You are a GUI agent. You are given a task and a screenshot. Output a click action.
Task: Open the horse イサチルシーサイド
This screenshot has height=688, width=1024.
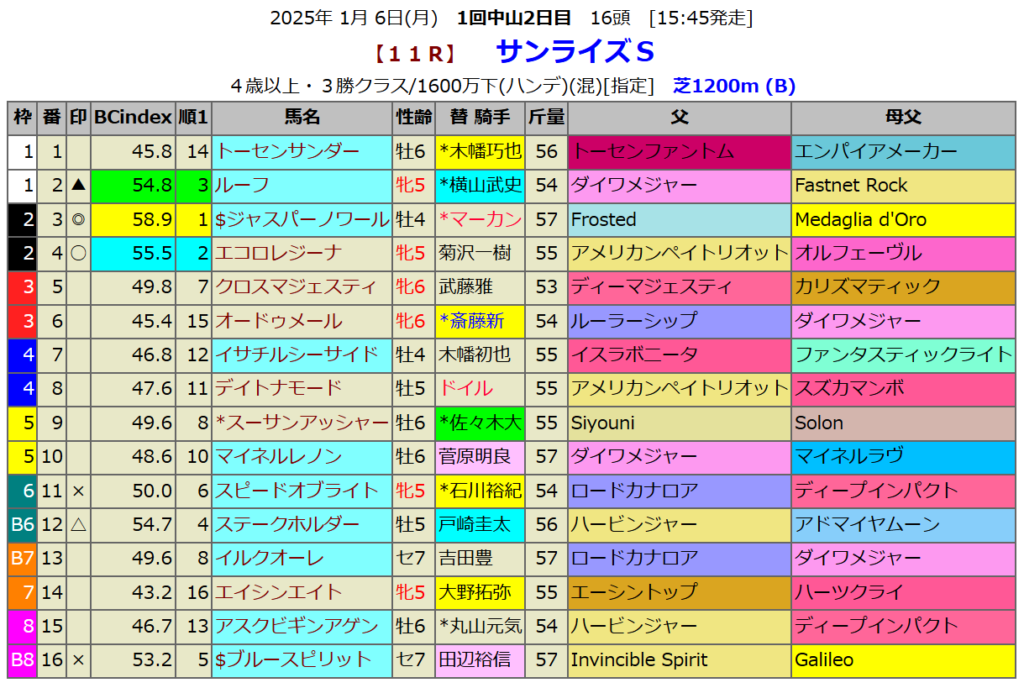tap(297, 354)
